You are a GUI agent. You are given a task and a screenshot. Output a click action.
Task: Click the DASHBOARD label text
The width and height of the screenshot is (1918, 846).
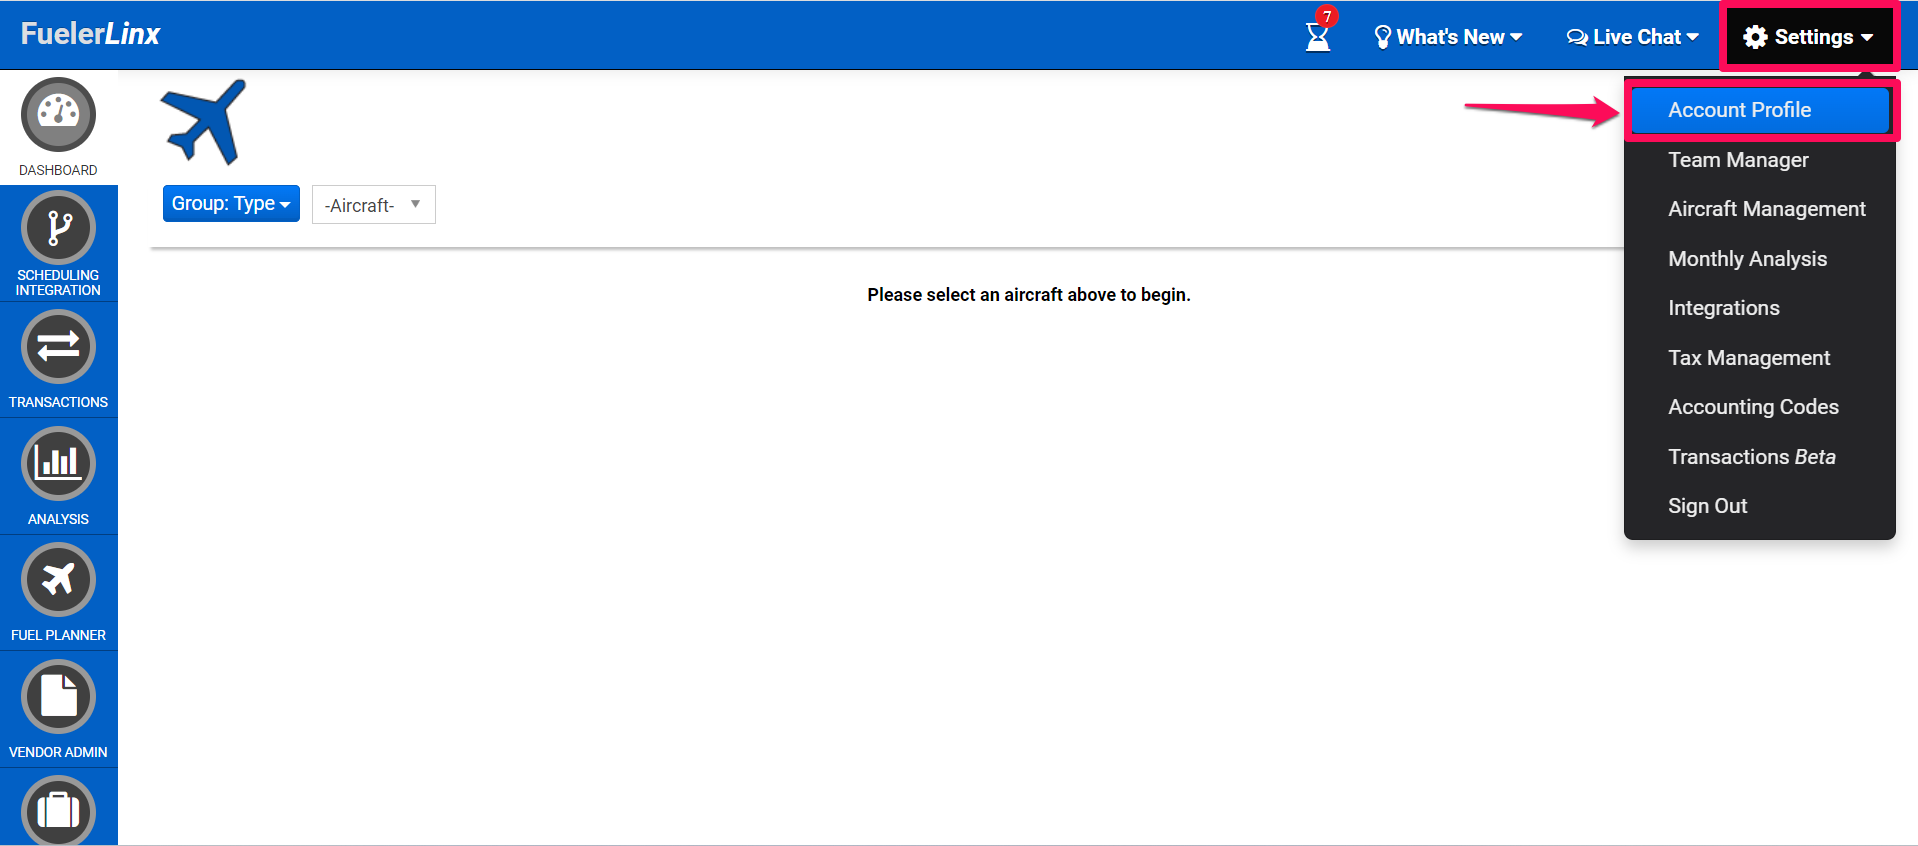point(58,170)
